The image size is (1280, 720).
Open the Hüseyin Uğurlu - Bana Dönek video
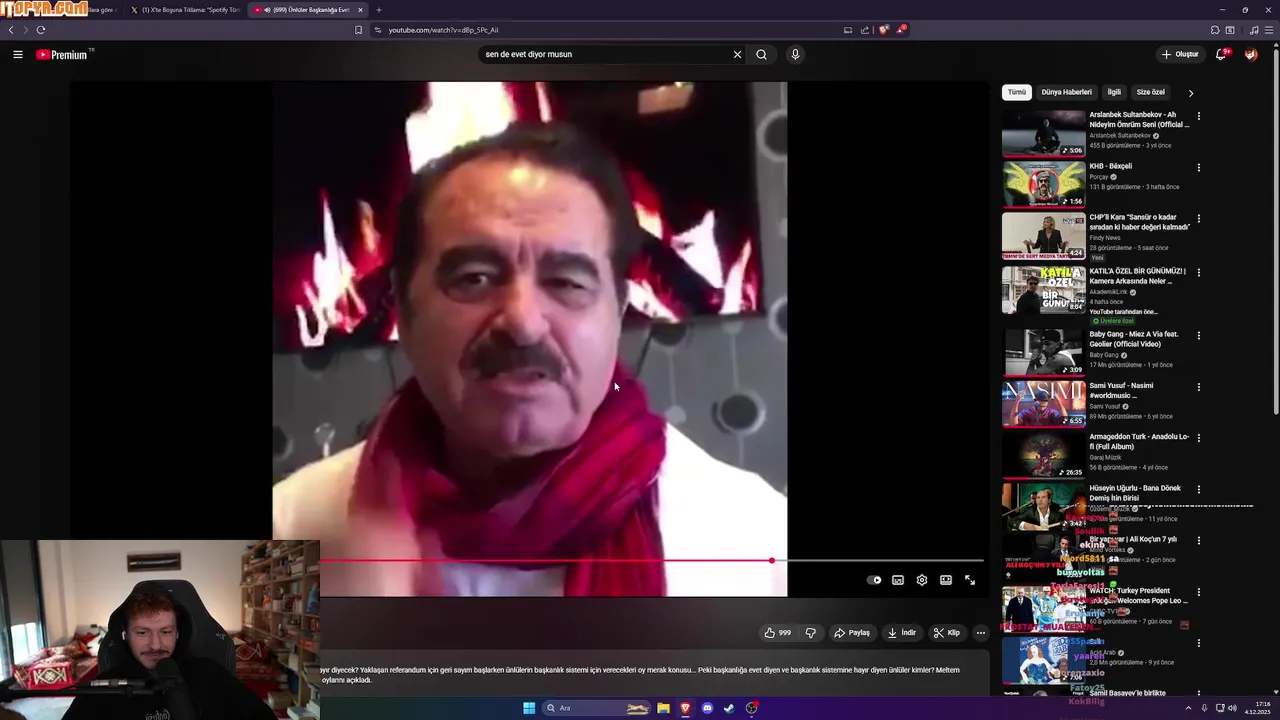click(1135, 493)
